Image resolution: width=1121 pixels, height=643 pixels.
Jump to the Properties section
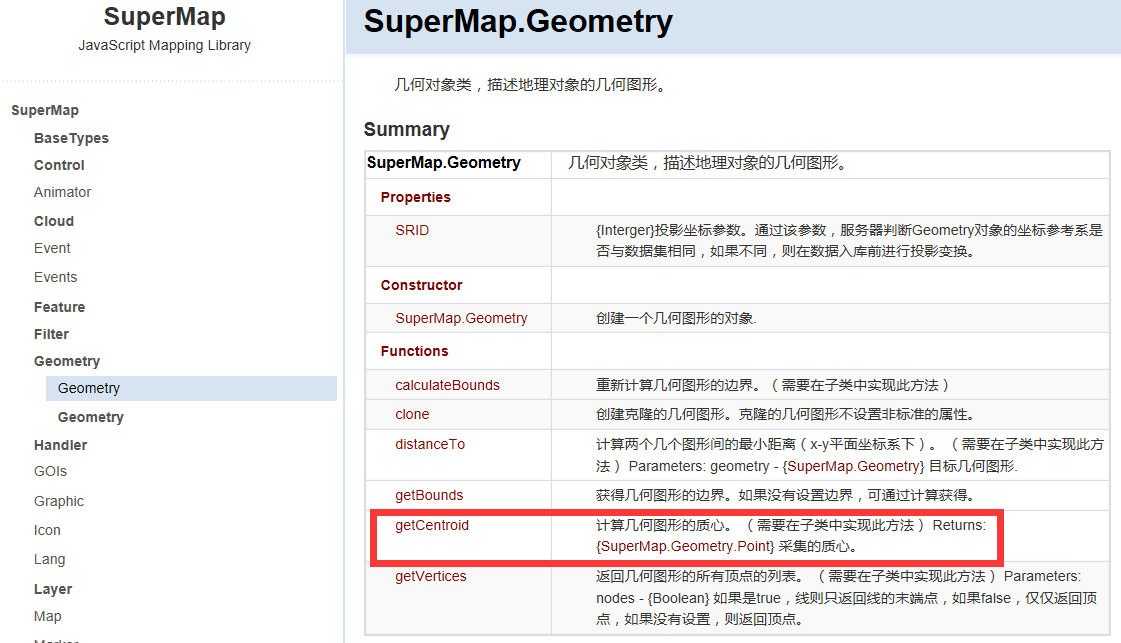(x=415, y=197)
